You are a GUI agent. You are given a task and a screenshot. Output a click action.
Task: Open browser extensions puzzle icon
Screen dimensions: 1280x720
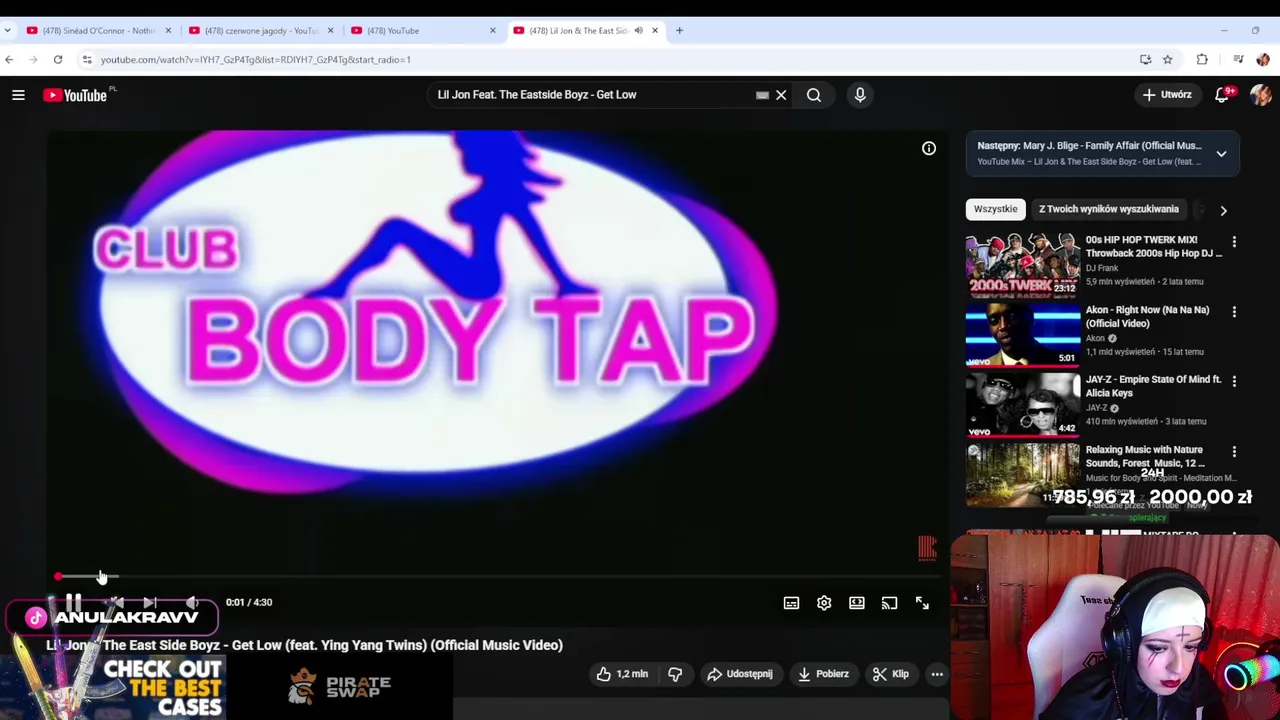[x=1202, y=60]
